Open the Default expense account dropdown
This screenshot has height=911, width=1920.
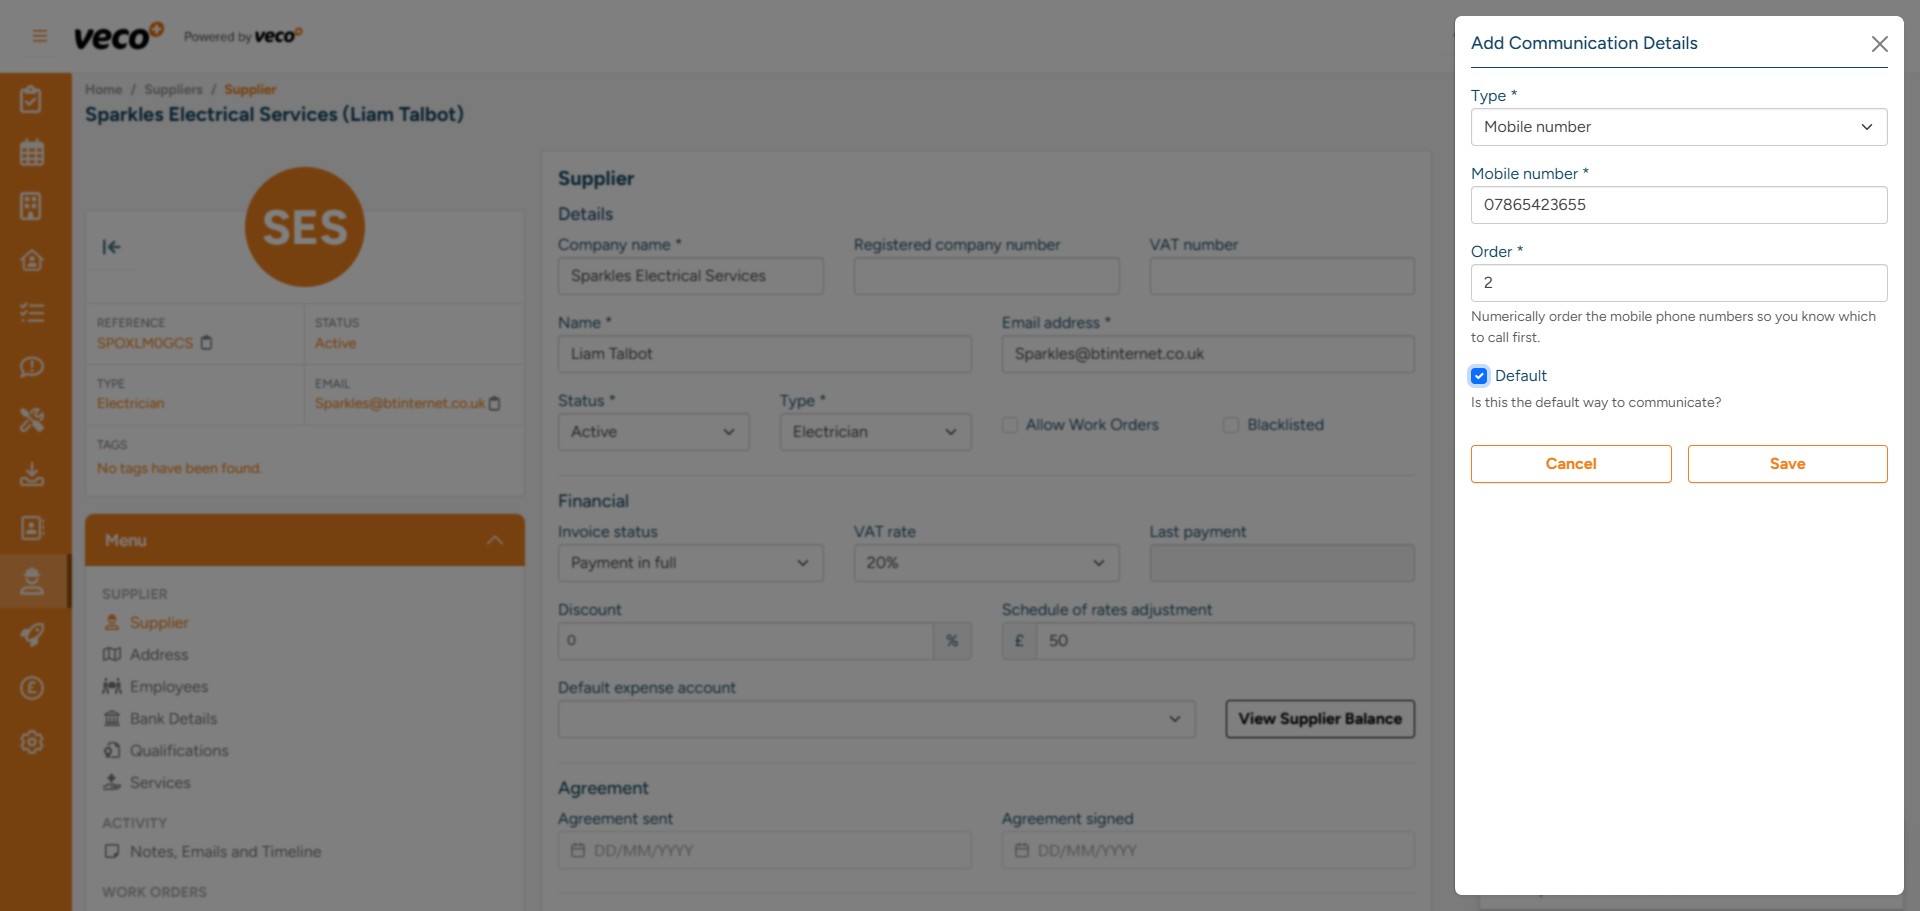(876, 719)
